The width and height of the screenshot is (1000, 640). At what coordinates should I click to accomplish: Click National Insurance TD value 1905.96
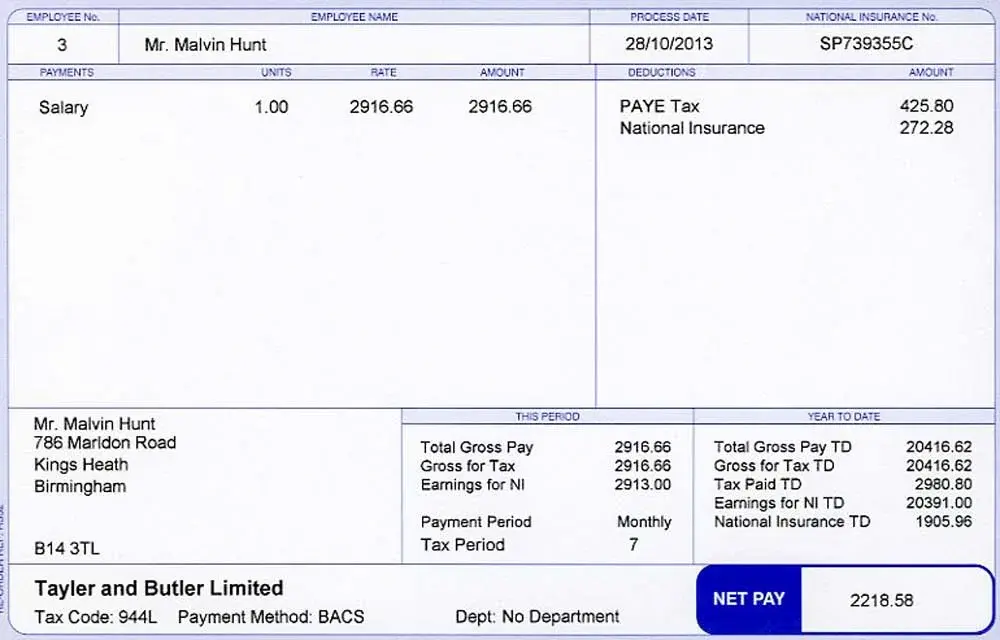[944, 521]
